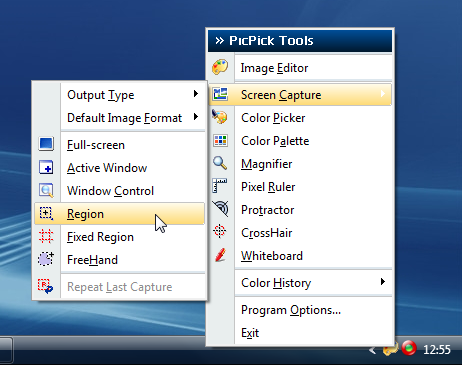
Task: Open Program Options...
Action: (300, 310)
